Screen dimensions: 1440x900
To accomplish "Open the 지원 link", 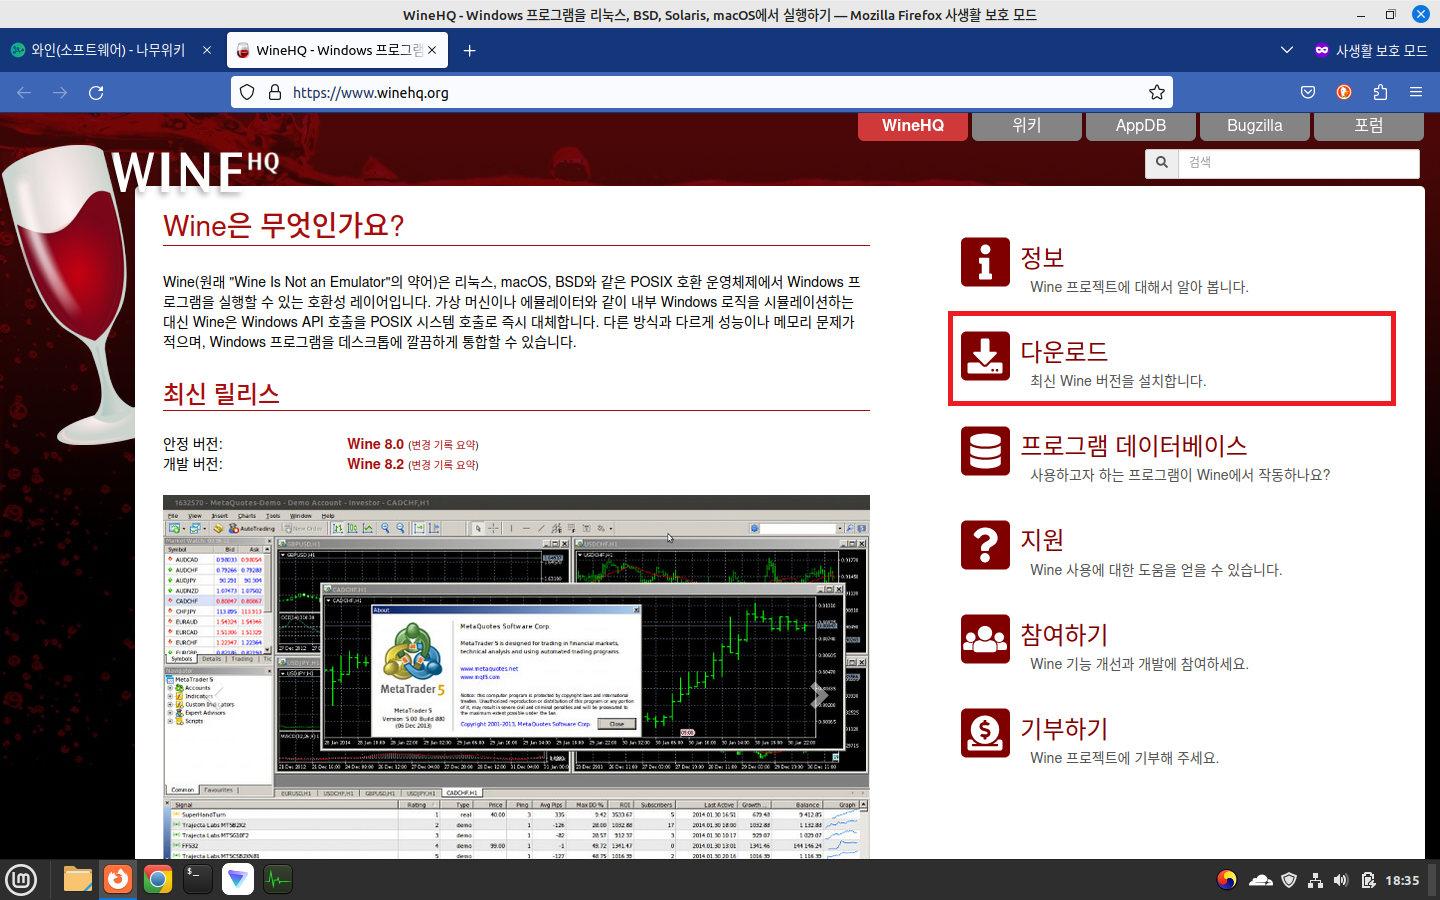I will pyautogui.click(x=1042, y=540).
